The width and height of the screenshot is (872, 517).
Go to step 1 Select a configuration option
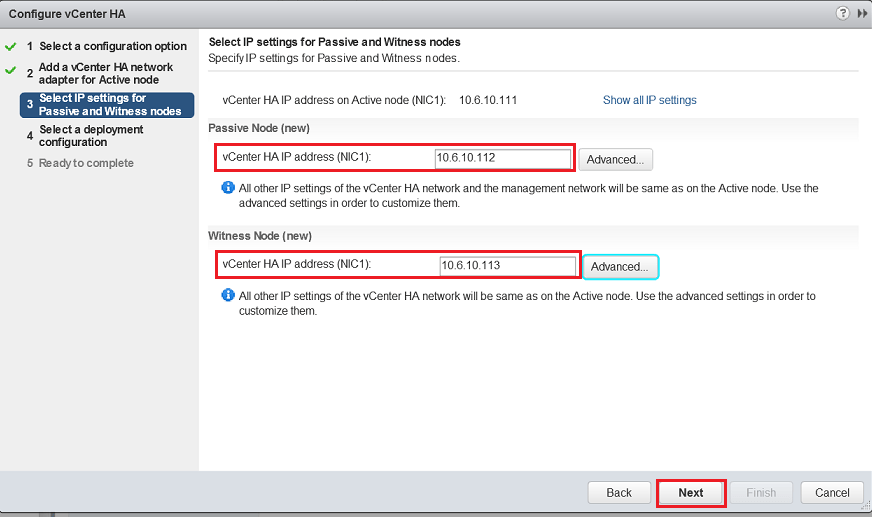pyautogui.click(x=112, y=46)
